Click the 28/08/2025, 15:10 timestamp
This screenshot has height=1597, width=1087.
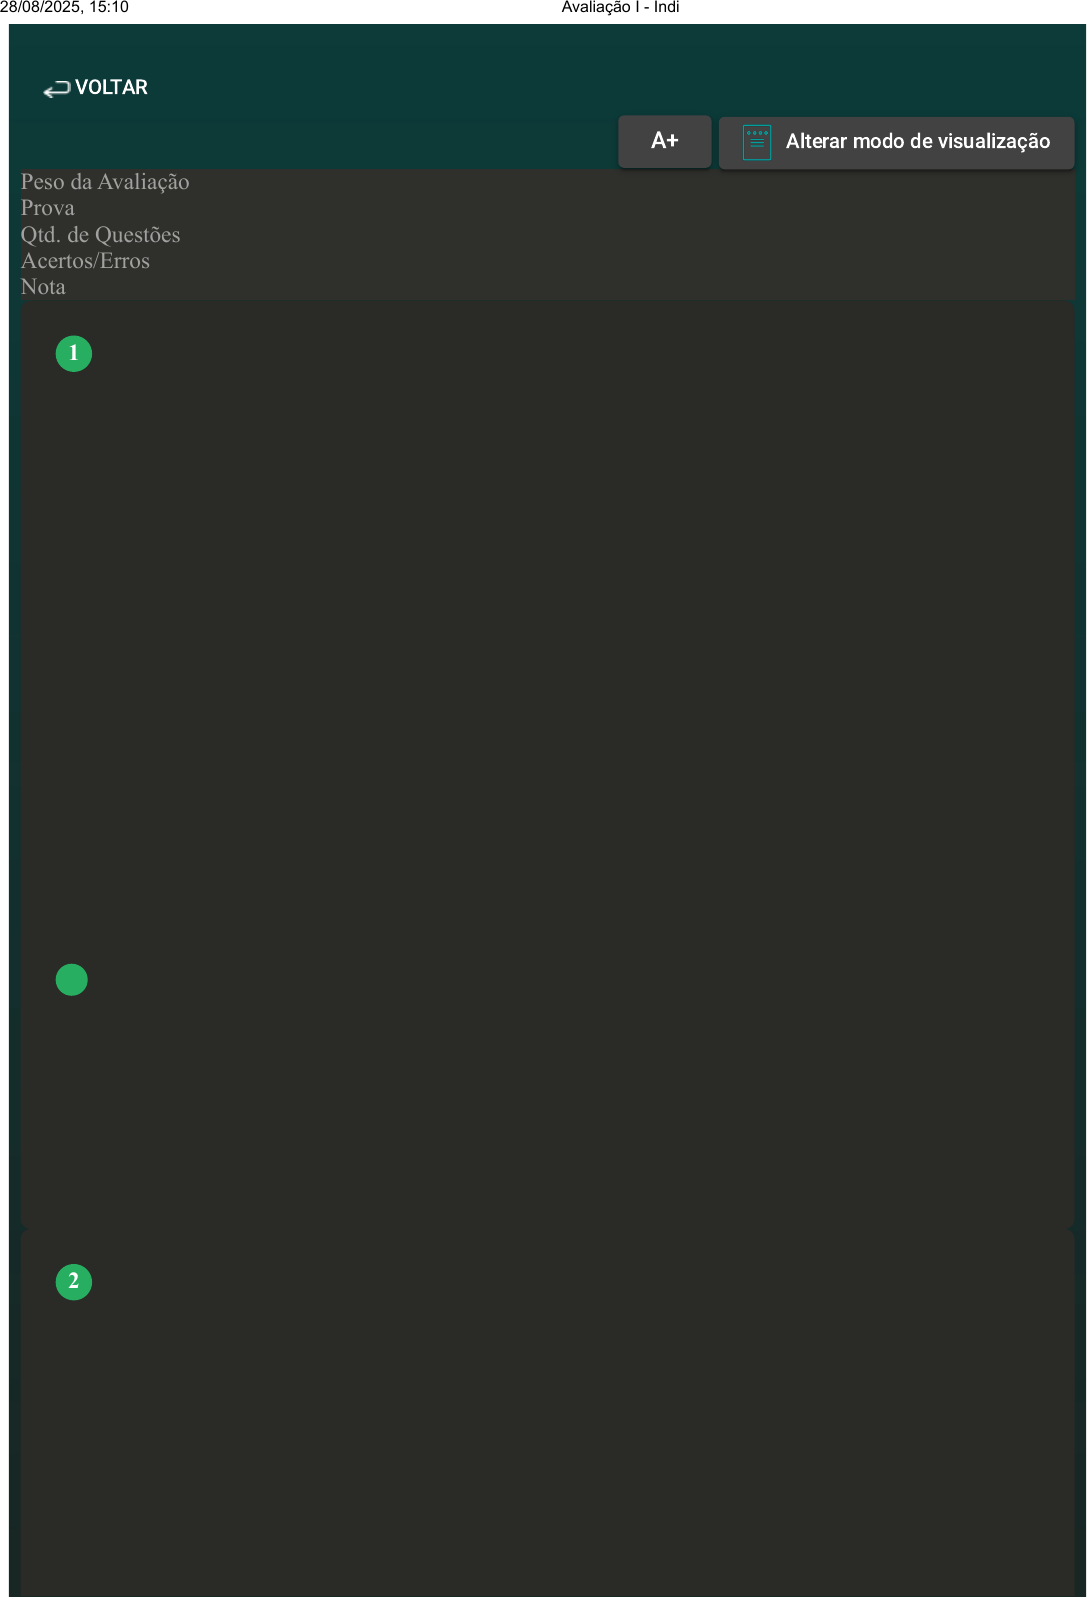coord(65,7)
